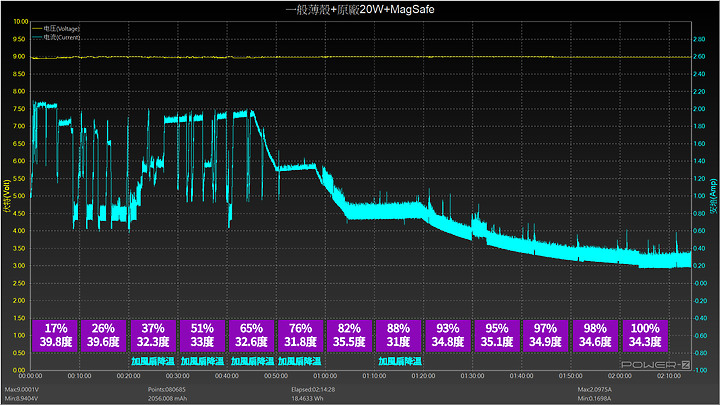Click the Elapsed:02:14:28 status entry
Screen dimensions: 720x405
click(x=313, y=389)
